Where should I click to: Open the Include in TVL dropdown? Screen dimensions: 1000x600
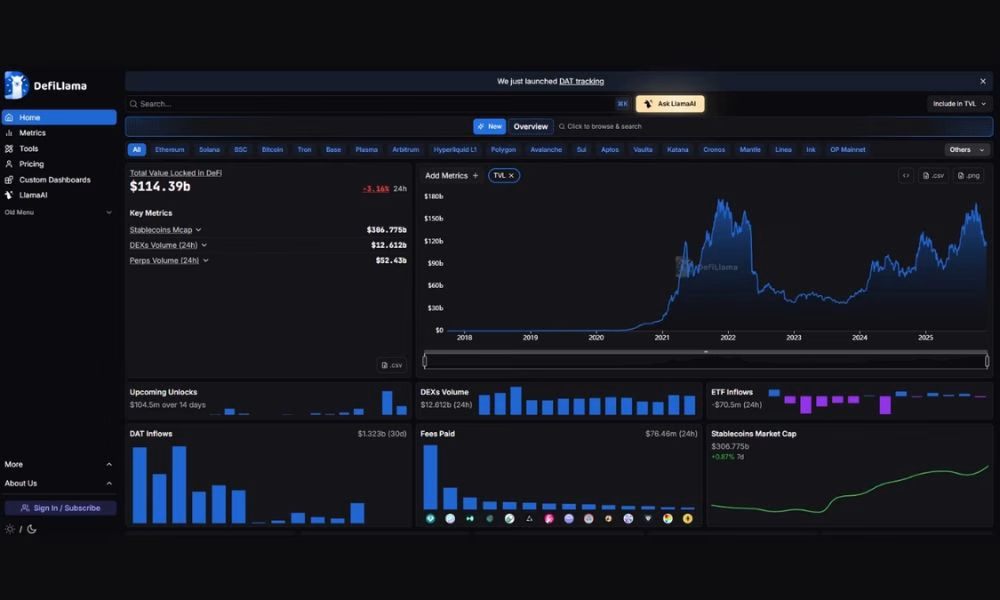(959, 103)
